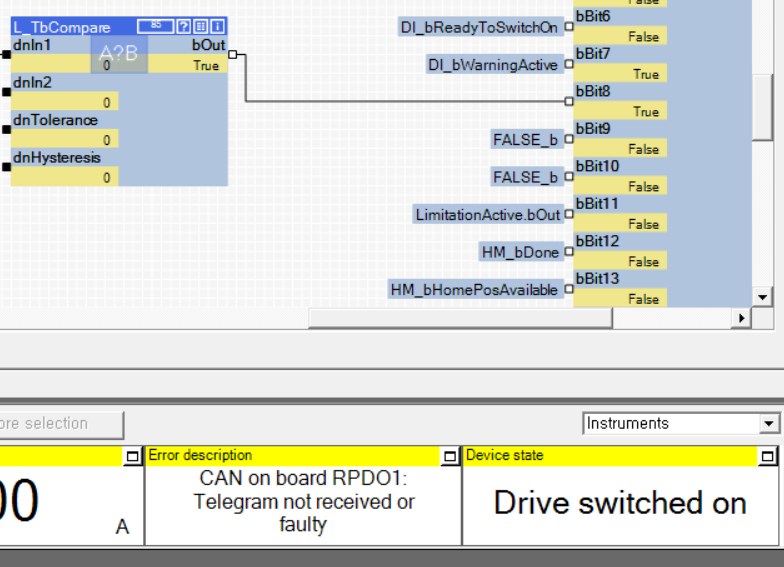
Task: Click bBit6 port next to DI_bReadyToSwitchOn
Action: click(568, 26)
